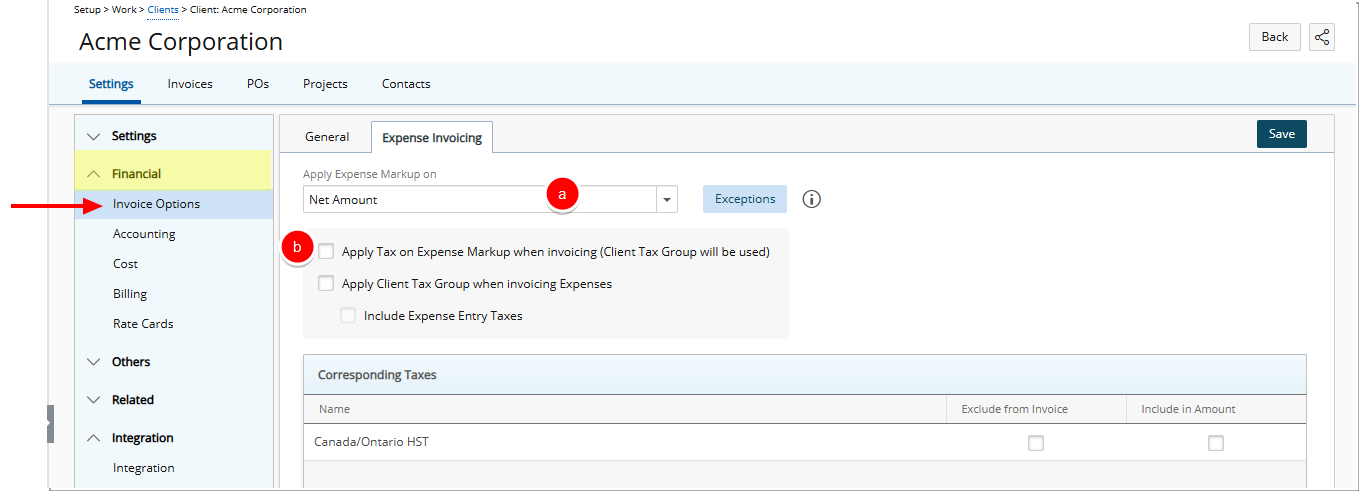Expand the Others section
The width and height of the screenshot is (1359, 491).
[94, 362]
